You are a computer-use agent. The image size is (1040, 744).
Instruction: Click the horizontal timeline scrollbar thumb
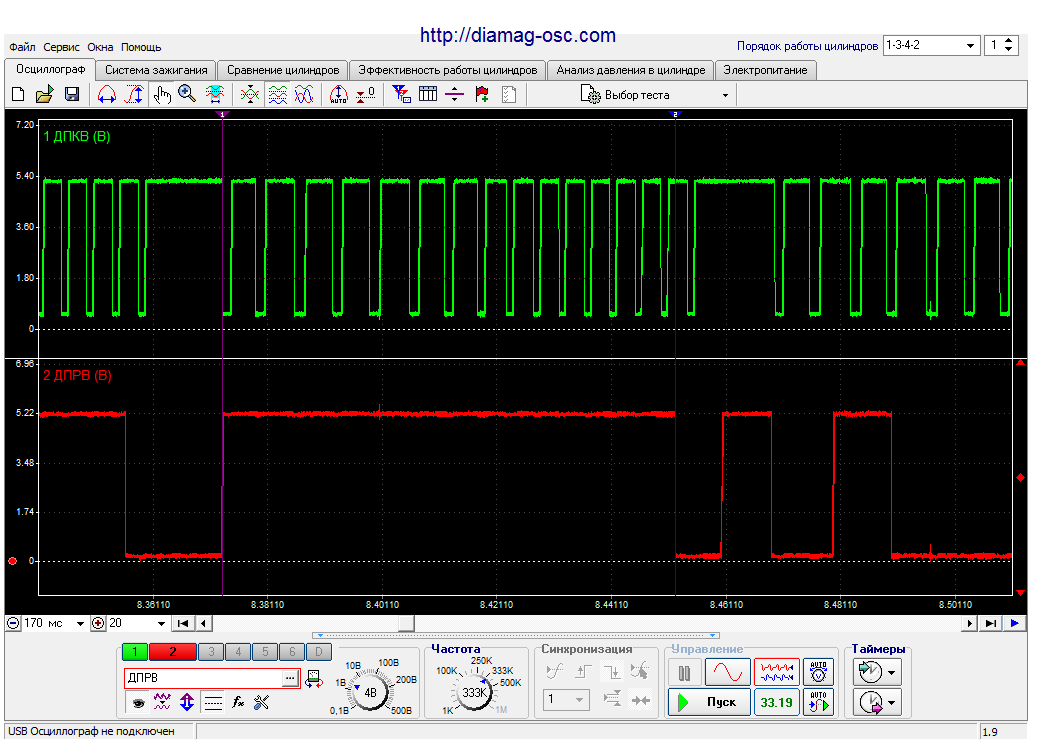406,623
